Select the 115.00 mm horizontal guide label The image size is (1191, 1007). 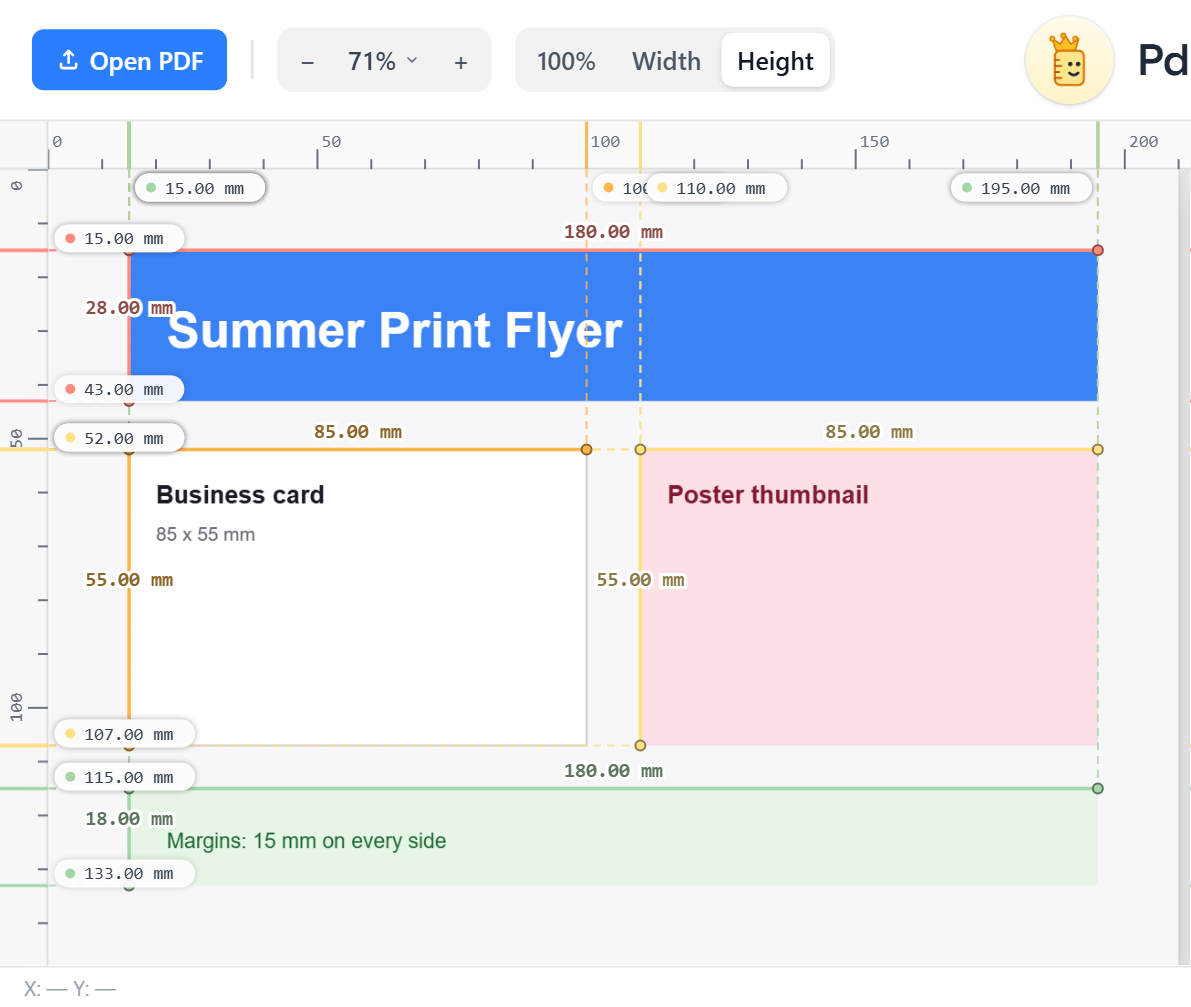tap(125, 777)
